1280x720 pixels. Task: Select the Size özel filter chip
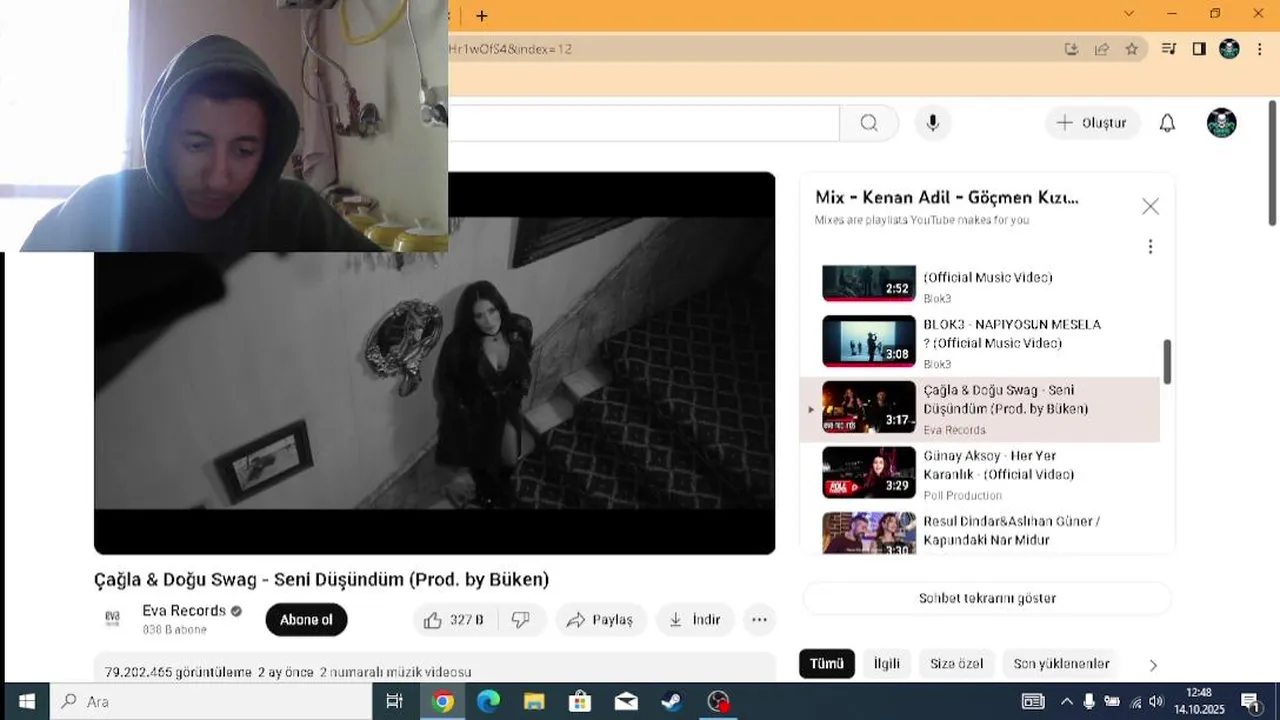pyautogui.click(x=956, y=664)
